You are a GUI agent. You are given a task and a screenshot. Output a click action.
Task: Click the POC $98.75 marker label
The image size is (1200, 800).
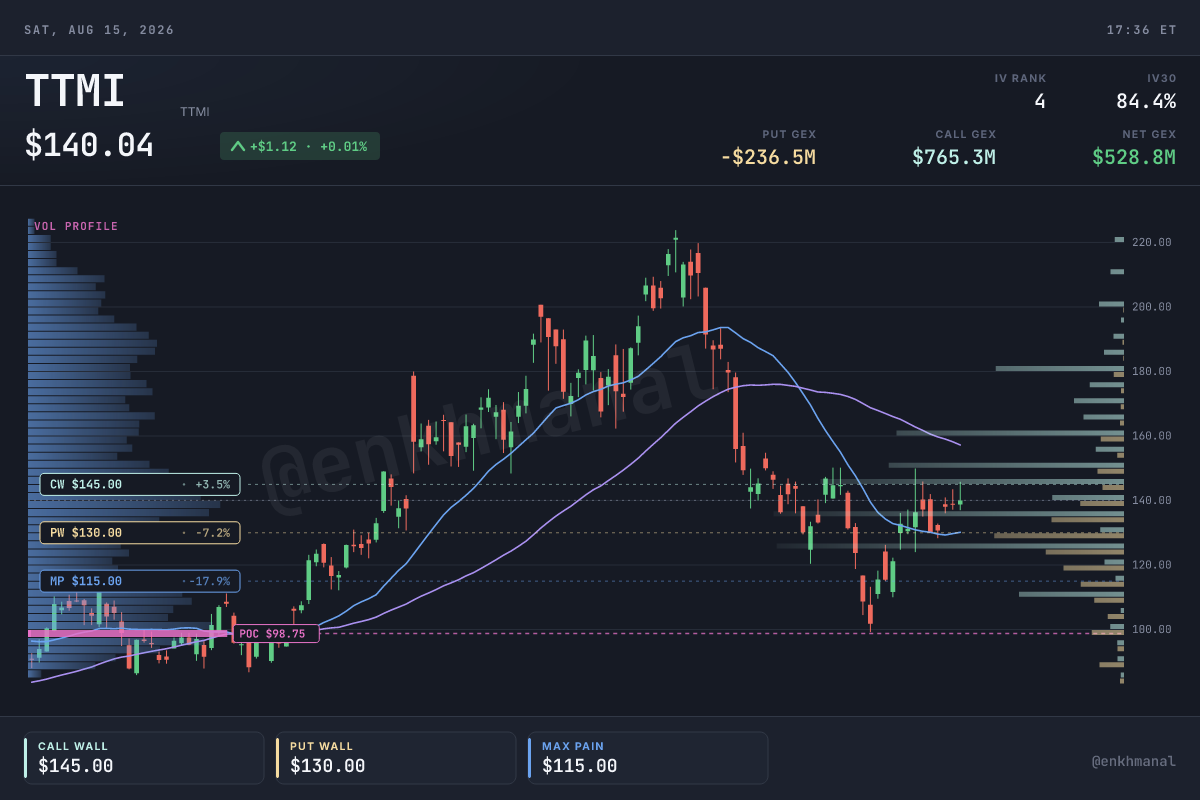(x=276, y=633)
